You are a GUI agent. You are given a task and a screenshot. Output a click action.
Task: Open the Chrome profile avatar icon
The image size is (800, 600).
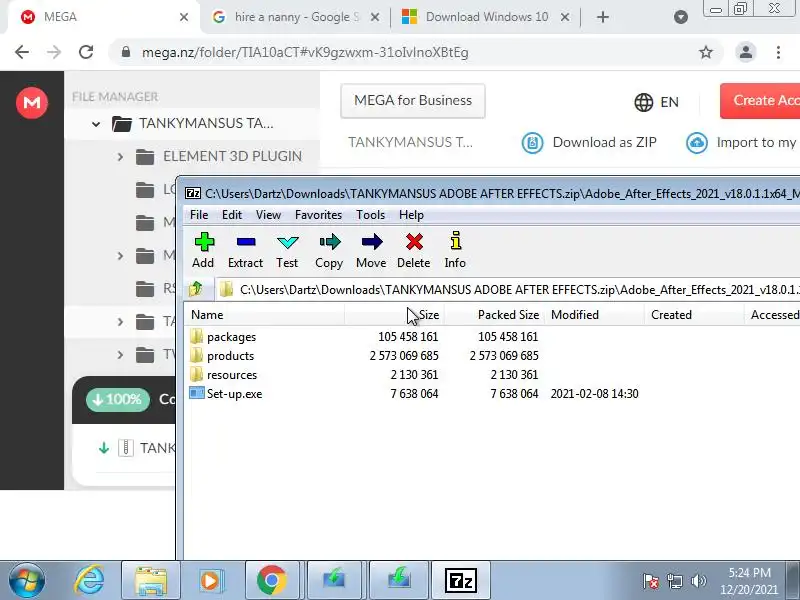pyautogui.click(x=745, y=52)
